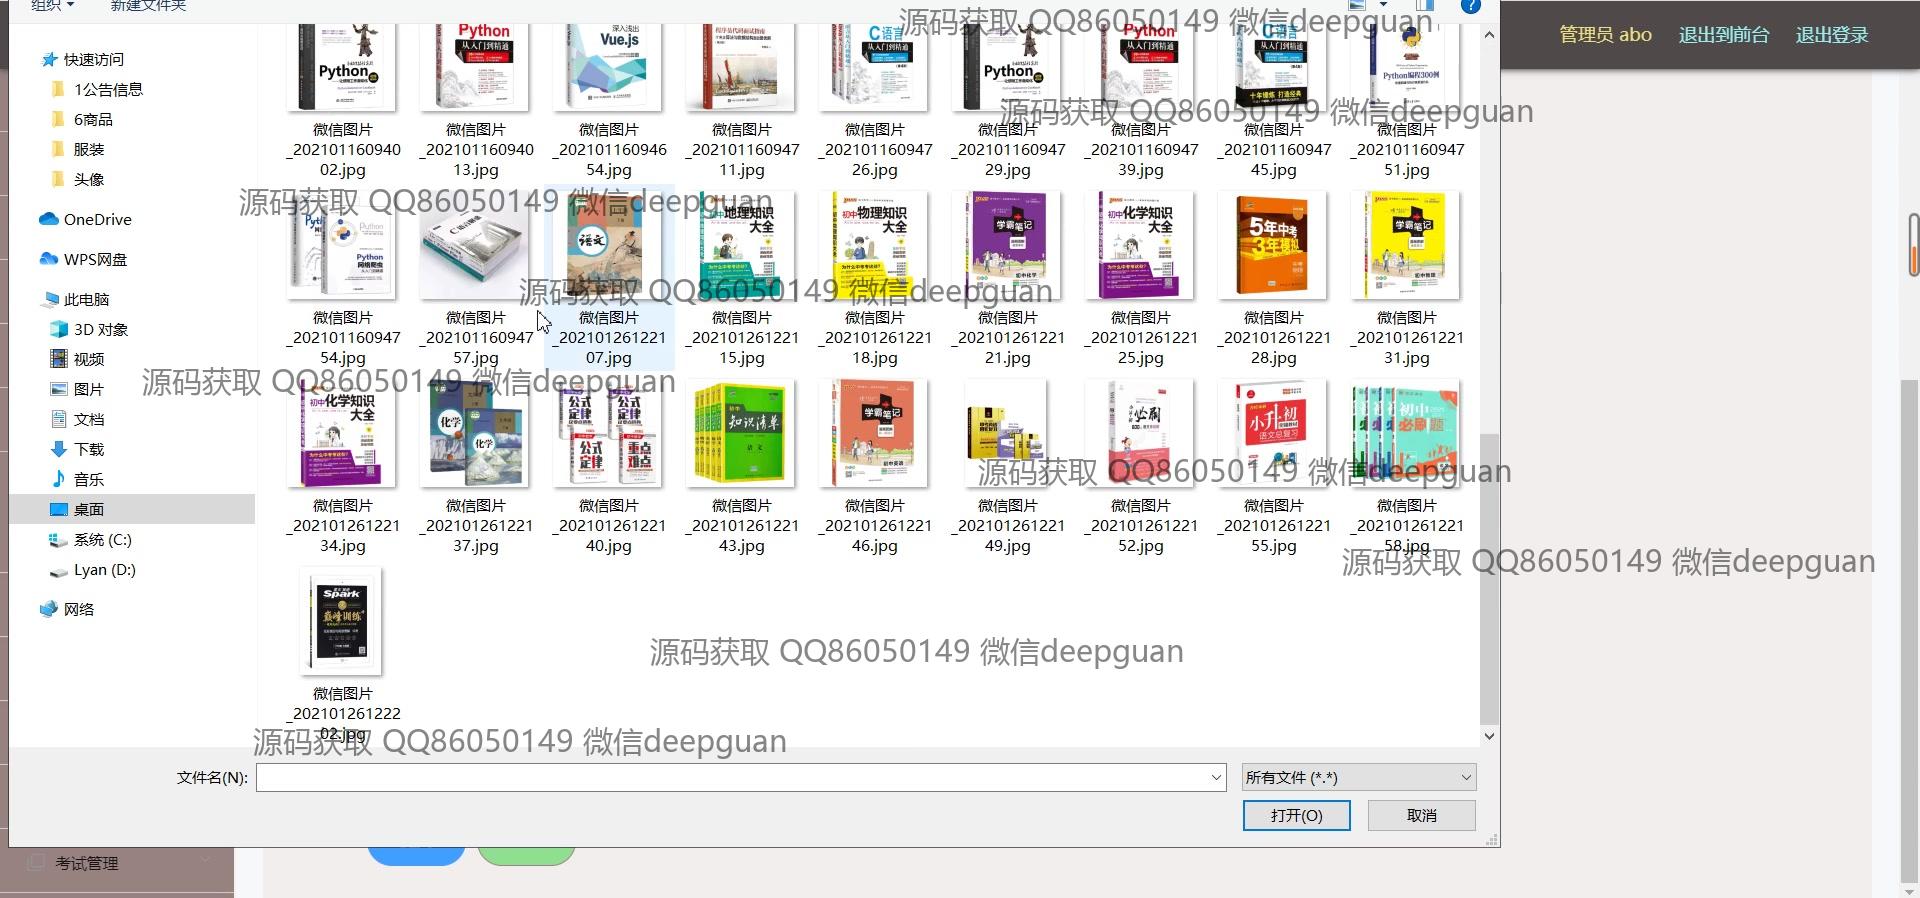
Task: Click the file list scroll up arrow
Action: coord(1489,35)
